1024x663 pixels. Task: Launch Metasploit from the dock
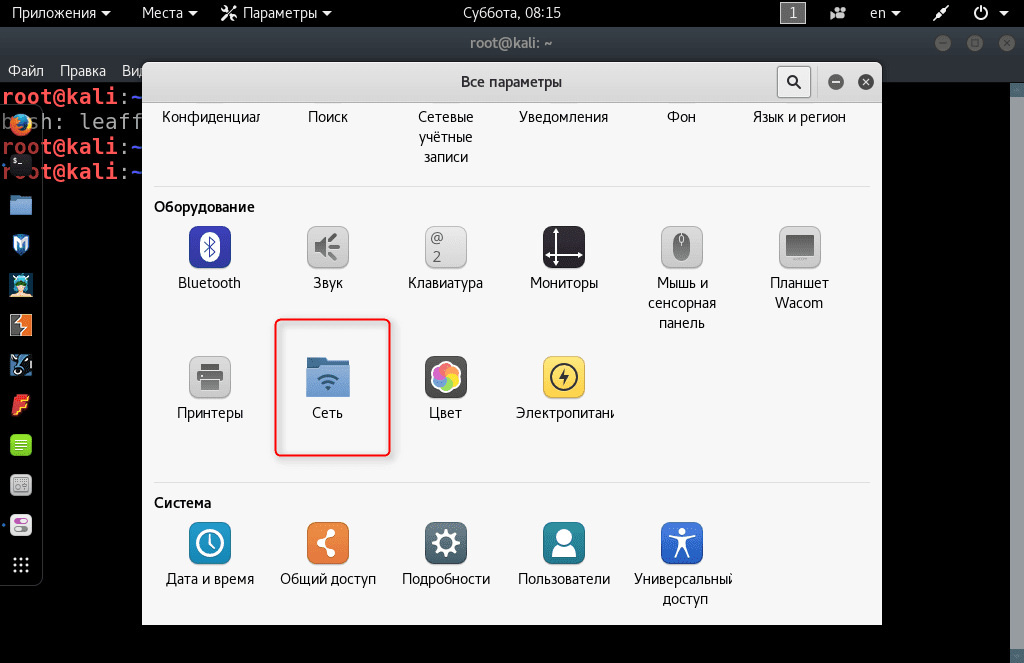click(21, 244)
